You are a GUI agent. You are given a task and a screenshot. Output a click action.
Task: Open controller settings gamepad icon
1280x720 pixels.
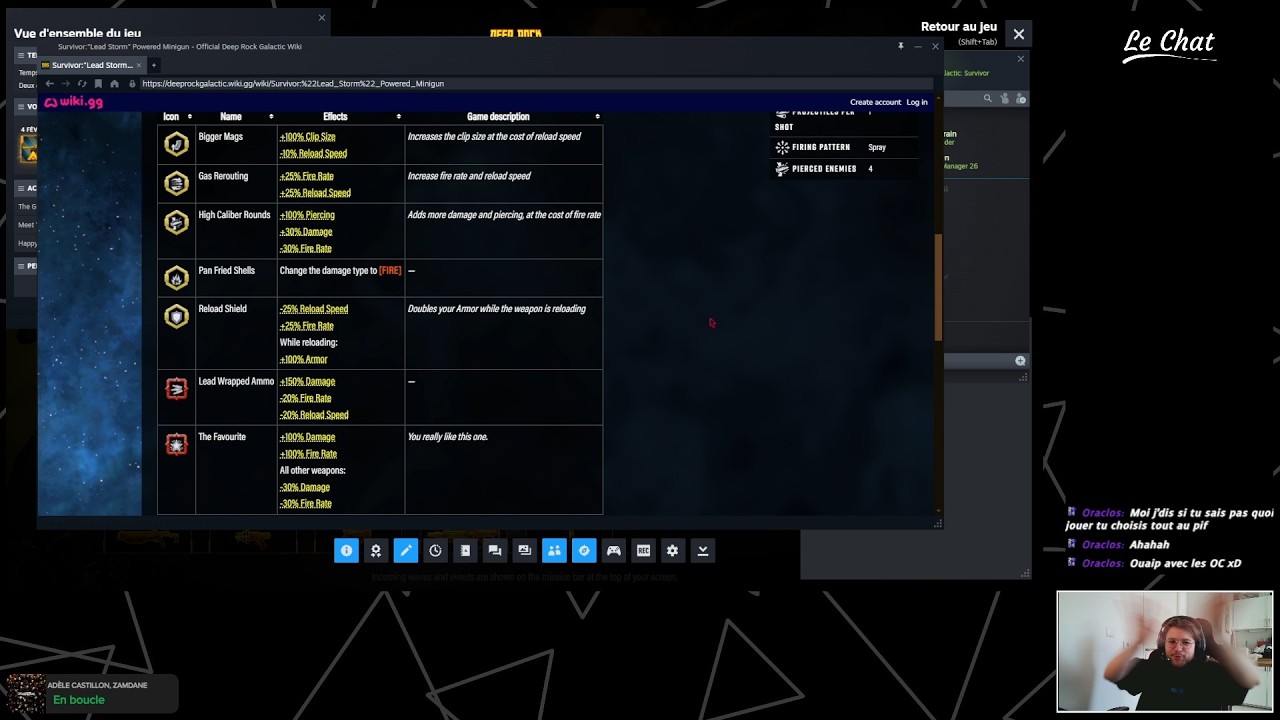pyautogui.click(x=614, y=550)
